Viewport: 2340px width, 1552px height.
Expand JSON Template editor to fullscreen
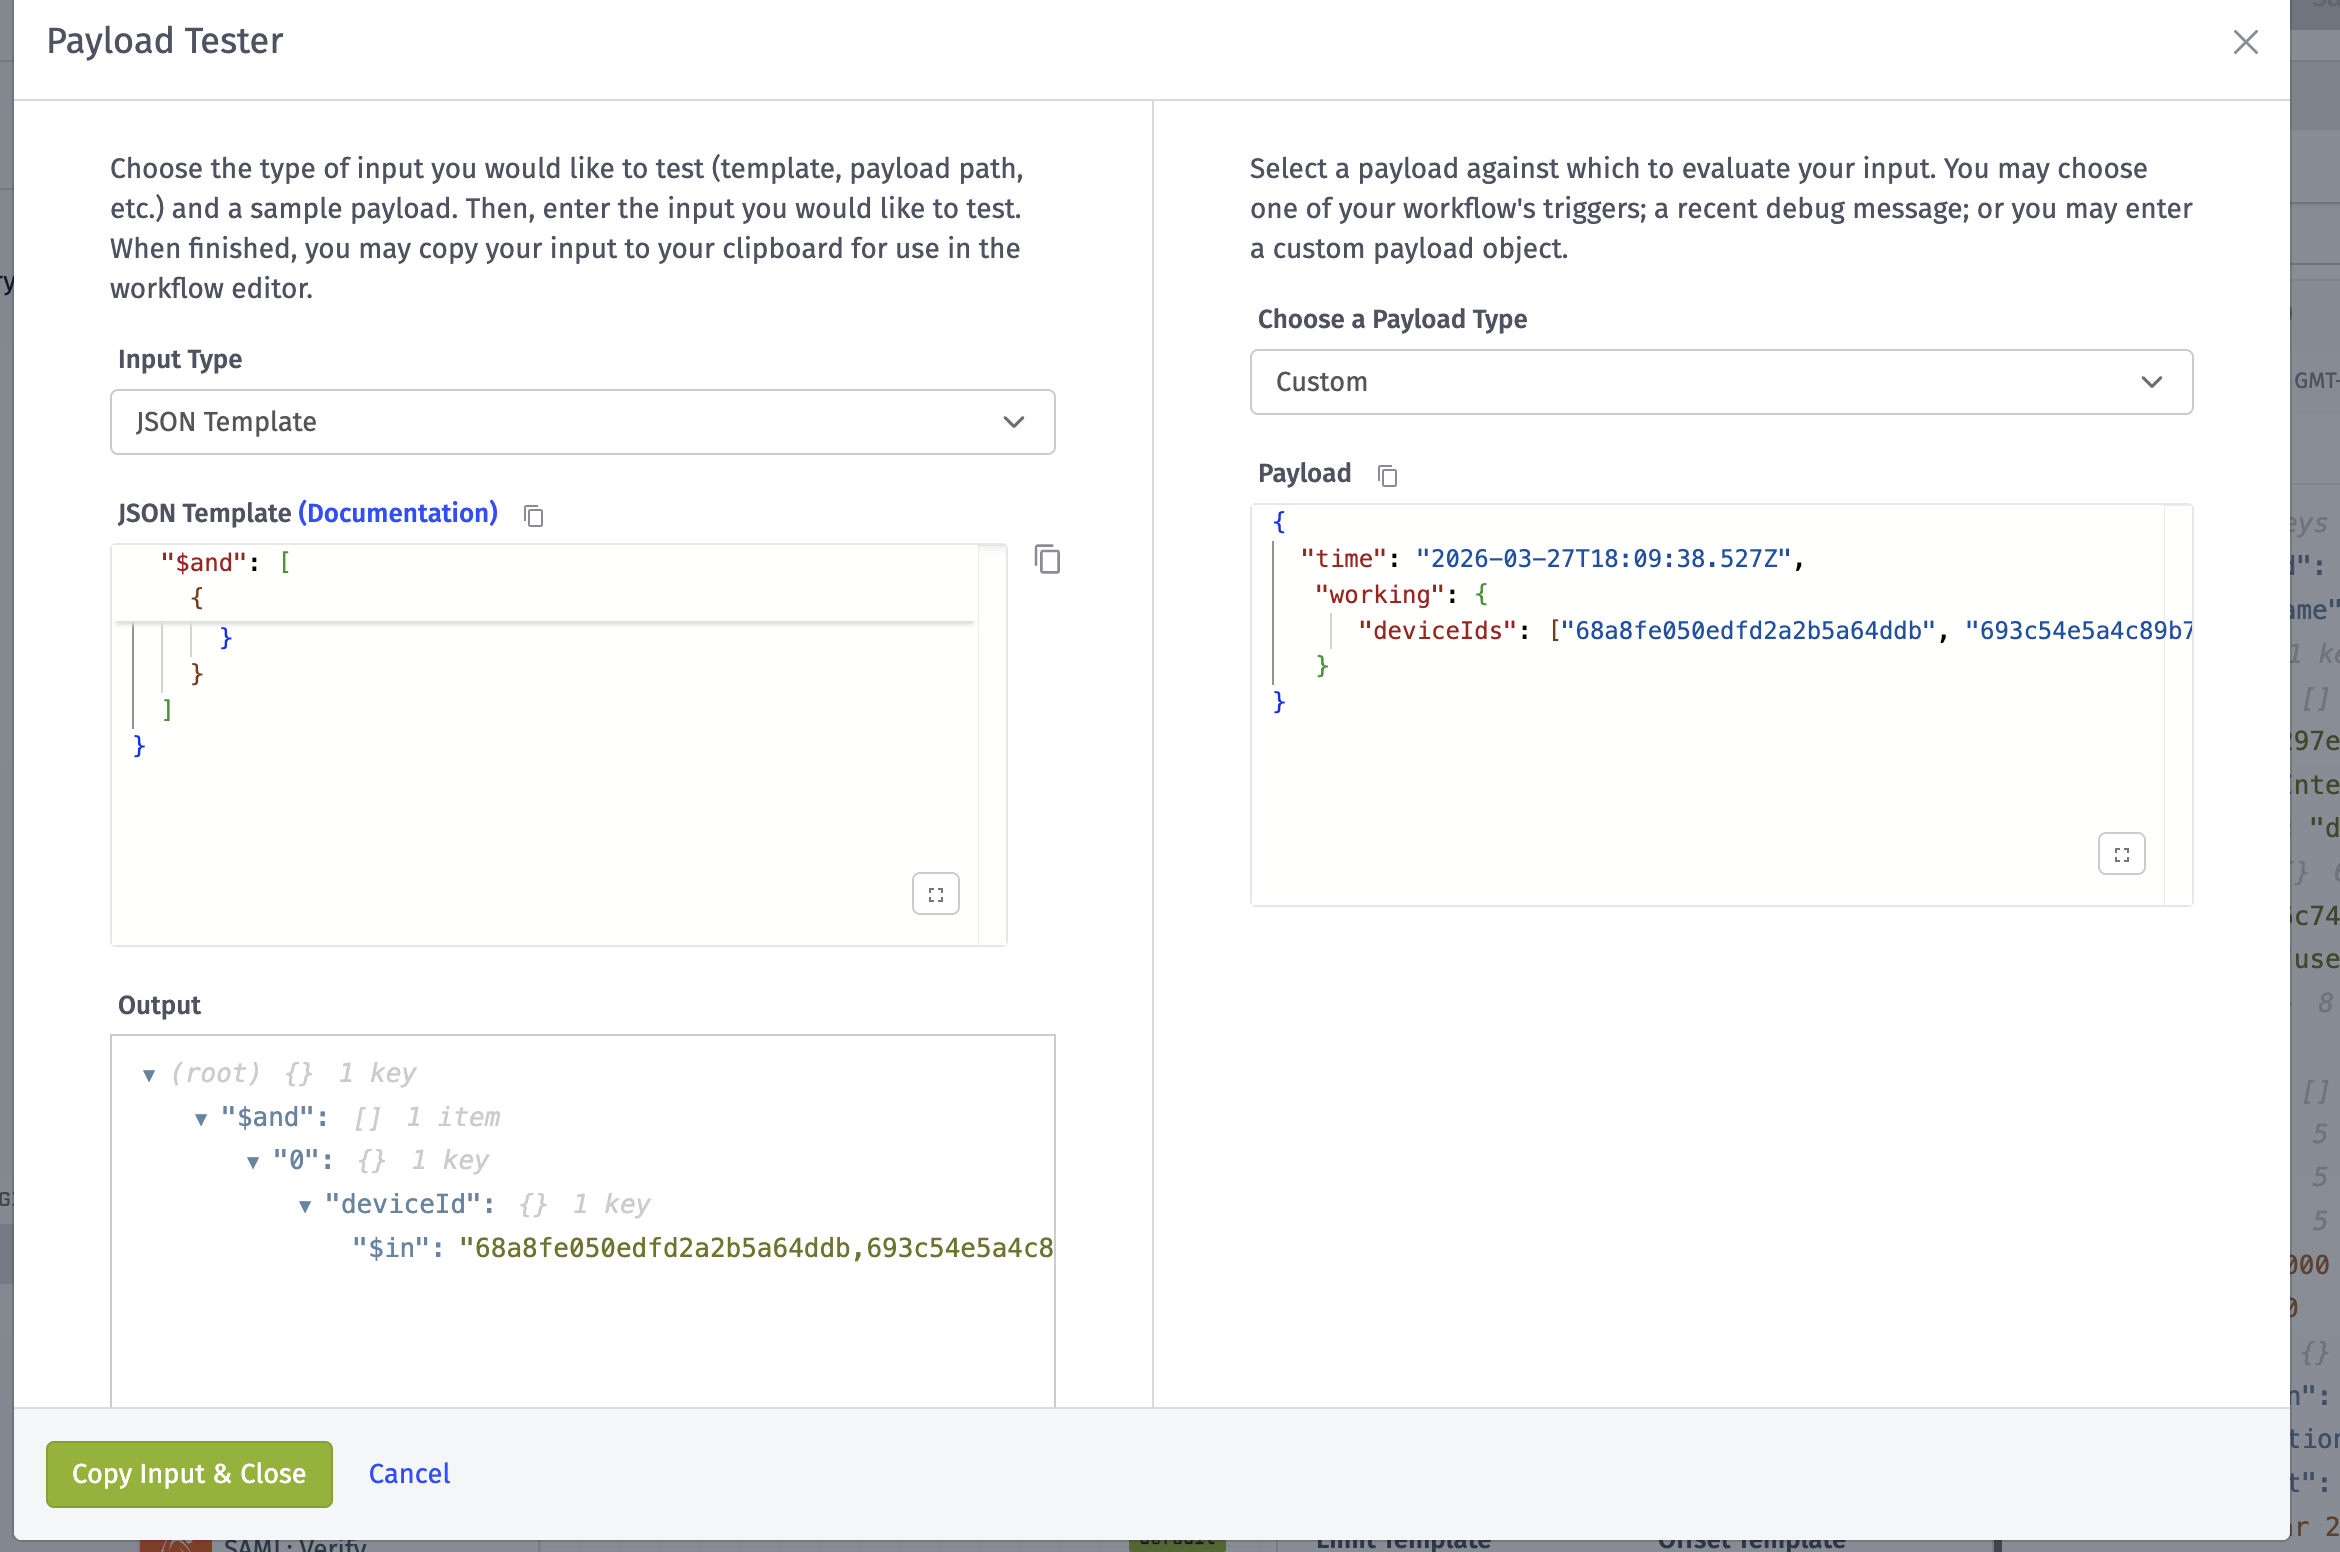pyautogui.click(x=935, y=894)
